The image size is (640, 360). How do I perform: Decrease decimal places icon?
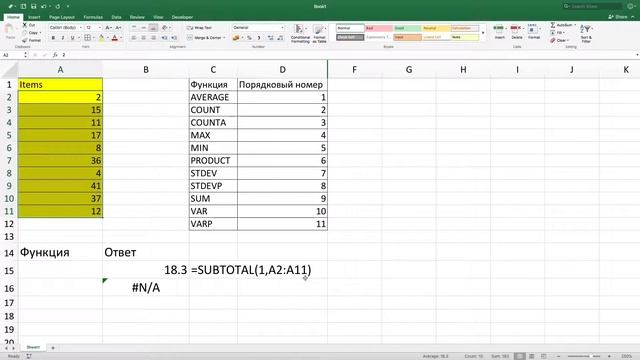280,38
